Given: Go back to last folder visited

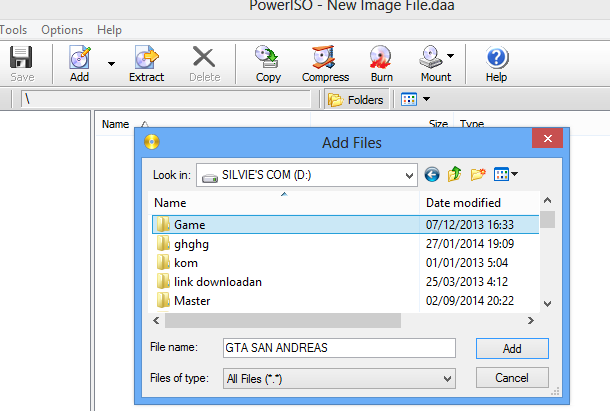Looking at the screenshot, I should (432, 174).
